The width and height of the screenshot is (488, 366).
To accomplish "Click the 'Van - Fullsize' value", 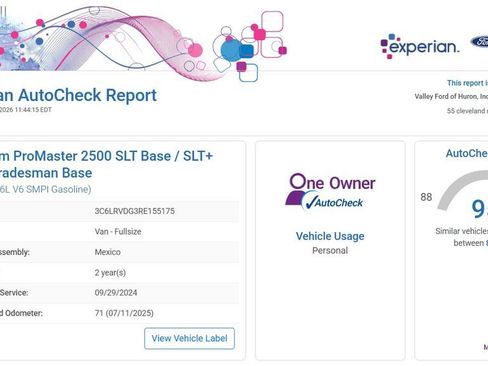I will (118, 231).
